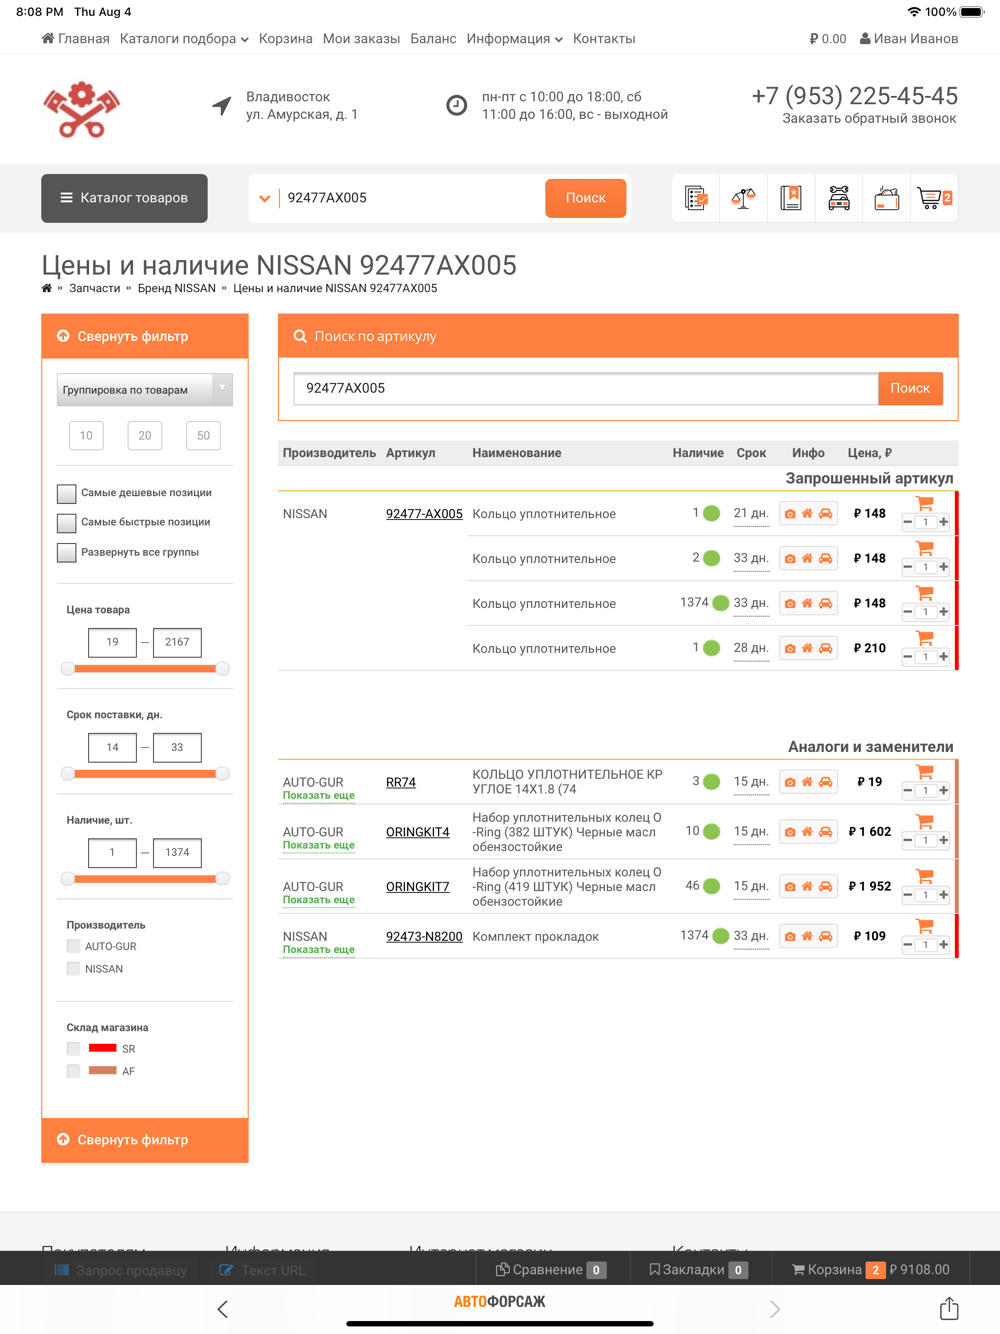Screen dimensions: 1000x1334
Task: Open 'Группировка по товарам' dropdown
Action: 145,389
